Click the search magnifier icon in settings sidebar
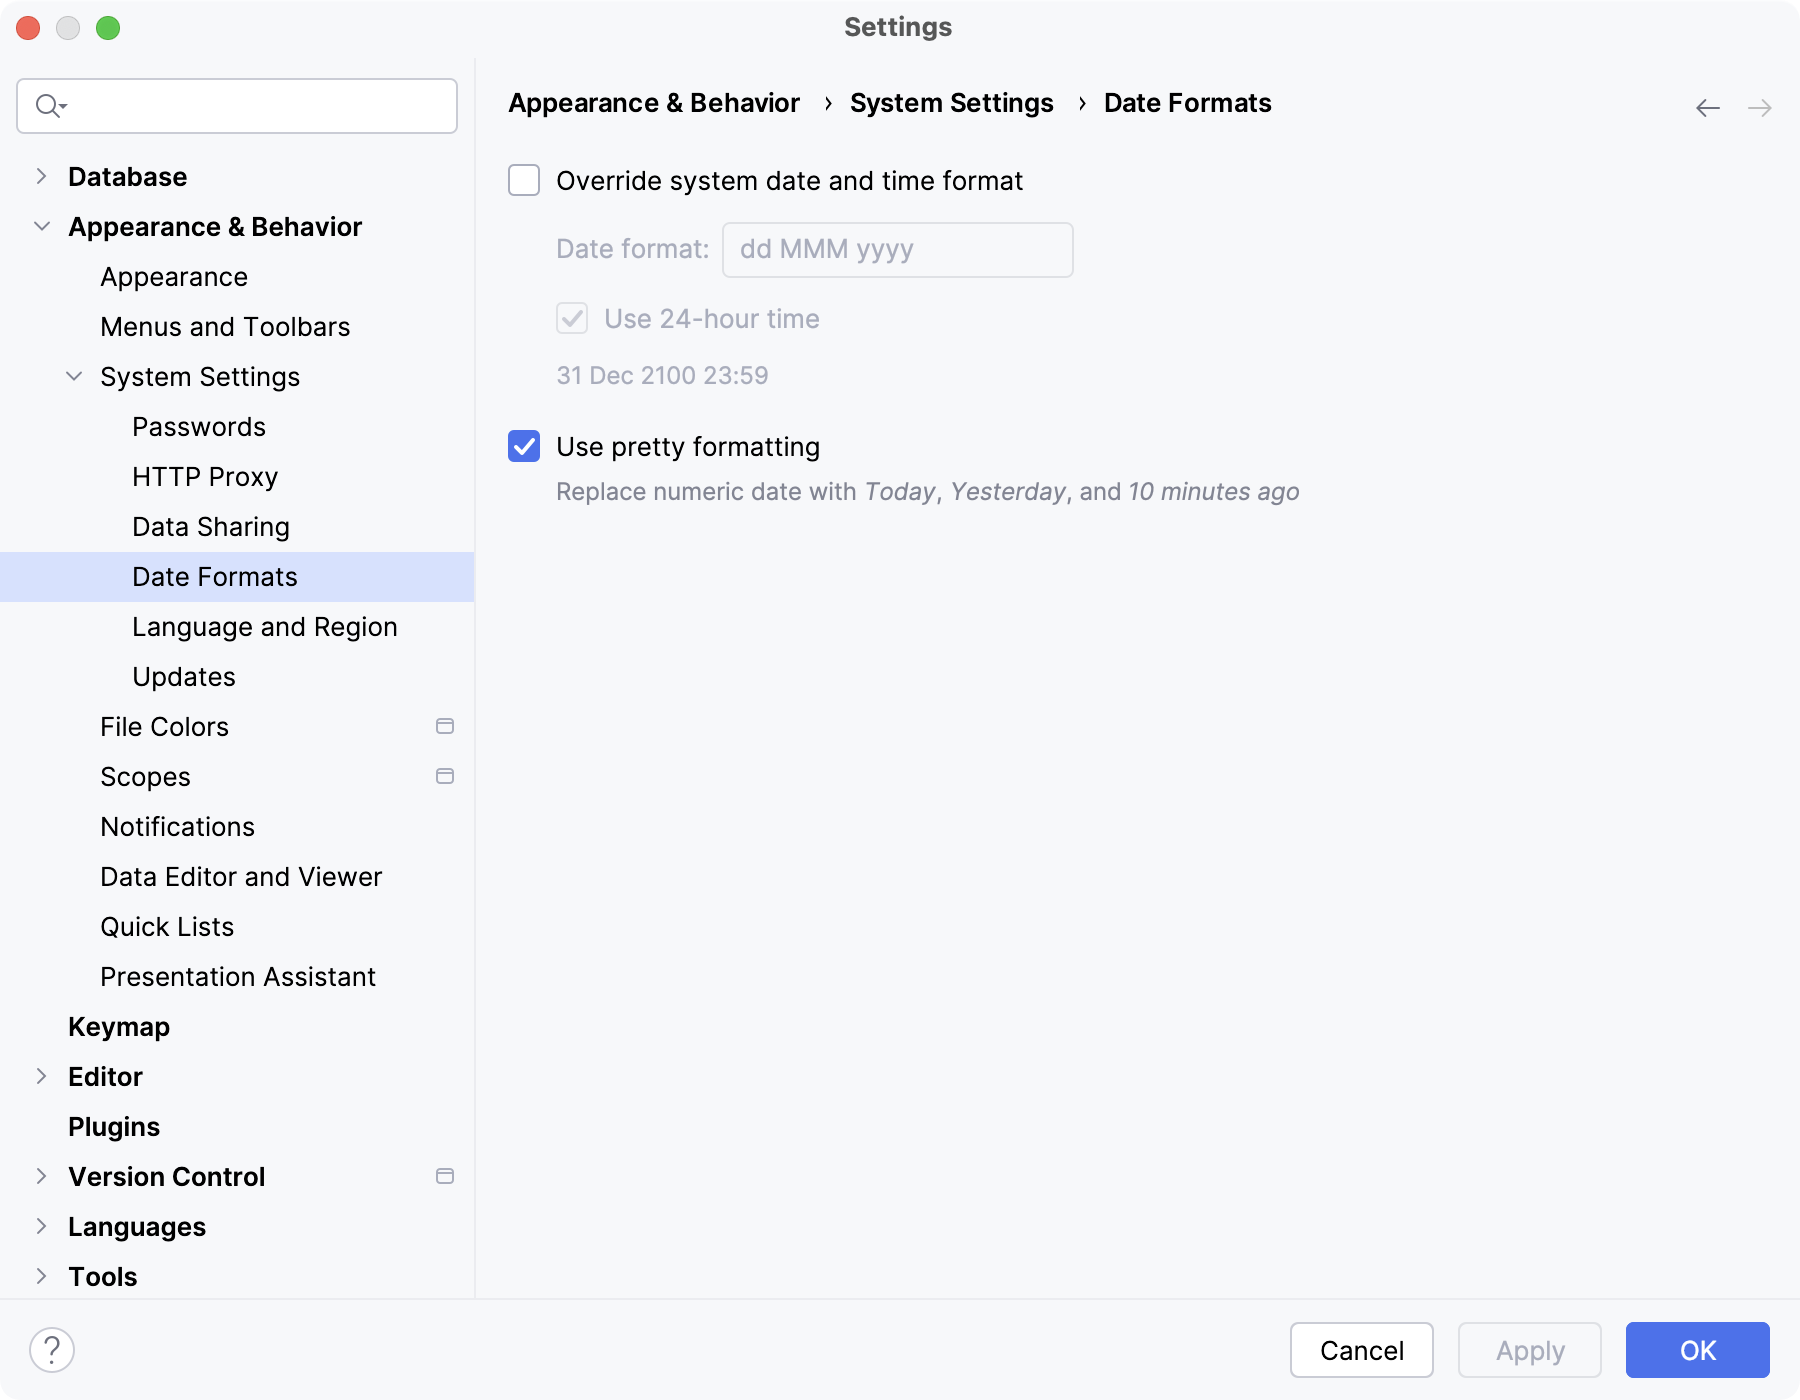Screen dimensions: 1800x1400 tap(47, 105)
